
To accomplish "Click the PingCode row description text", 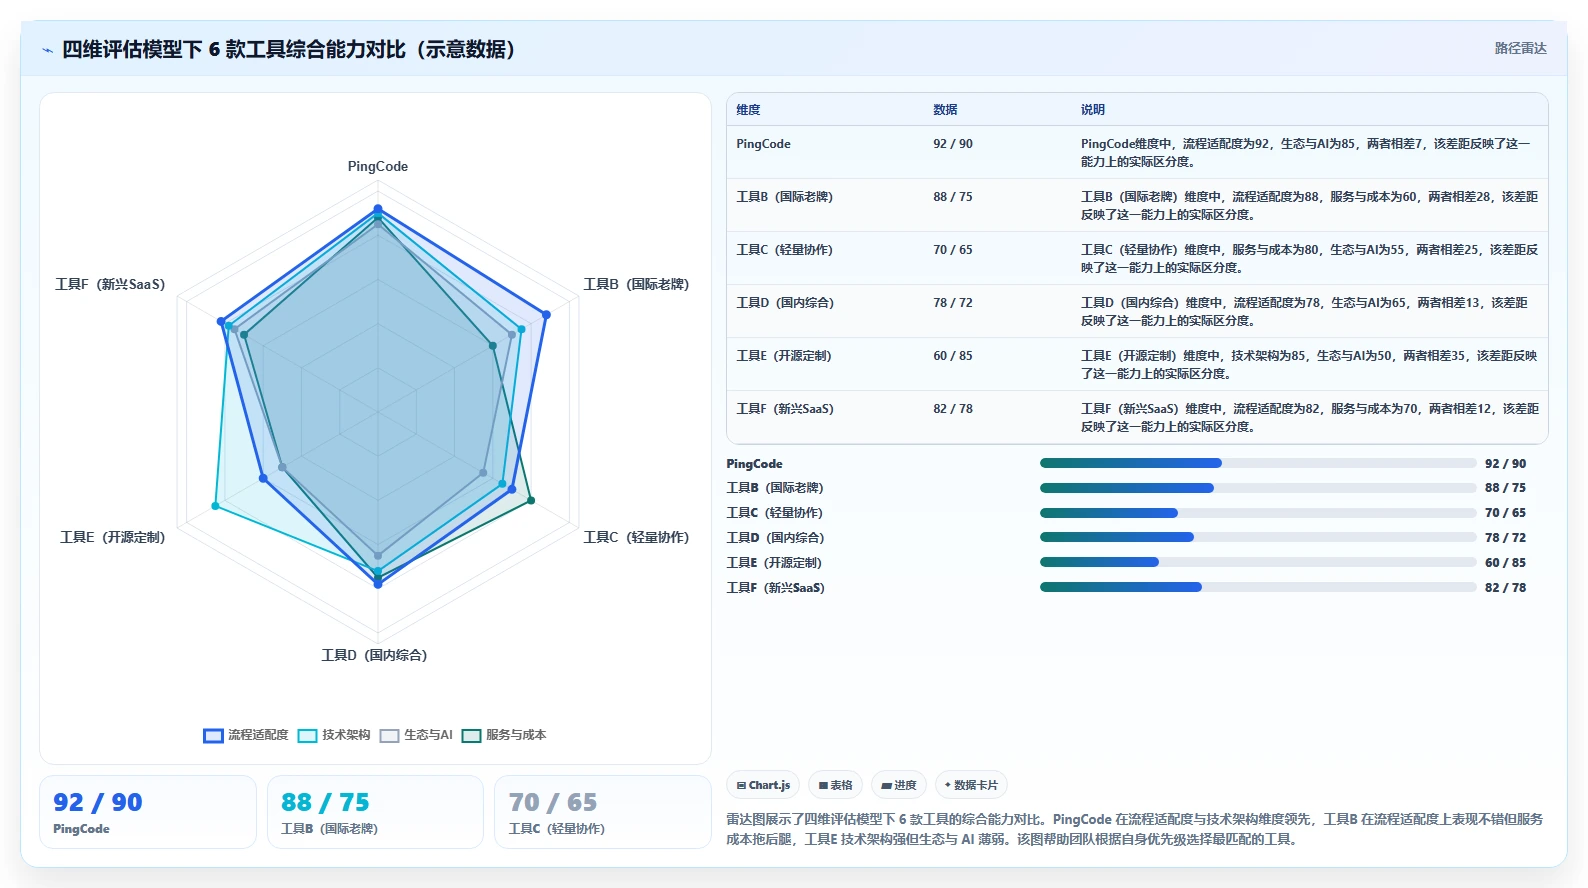I will (1306, 153).
